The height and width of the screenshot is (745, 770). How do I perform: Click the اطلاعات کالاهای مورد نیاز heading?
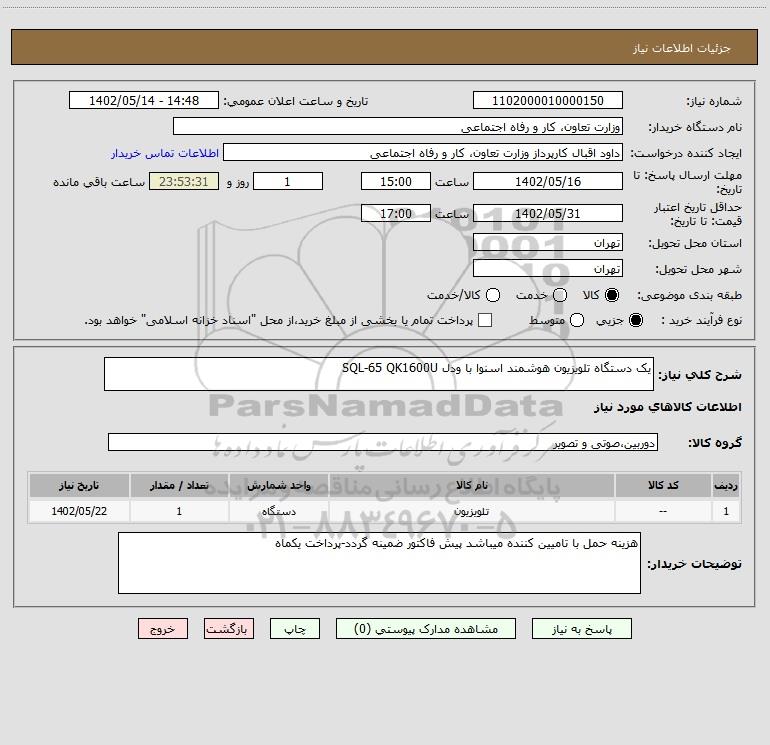667,407
